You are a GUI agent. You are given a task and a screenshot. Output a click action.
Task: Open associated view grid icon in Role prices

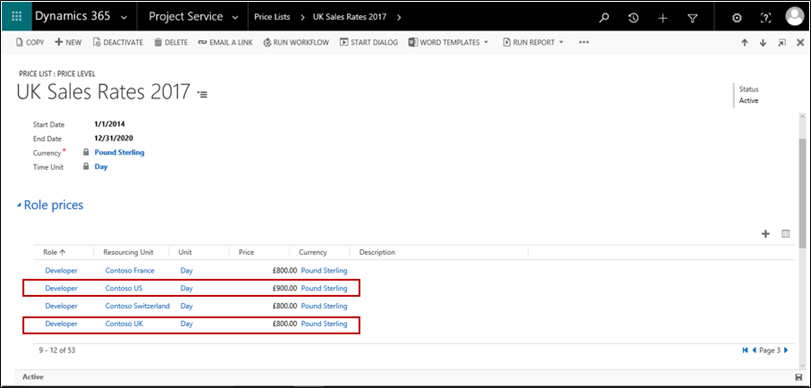pos(786,234)
